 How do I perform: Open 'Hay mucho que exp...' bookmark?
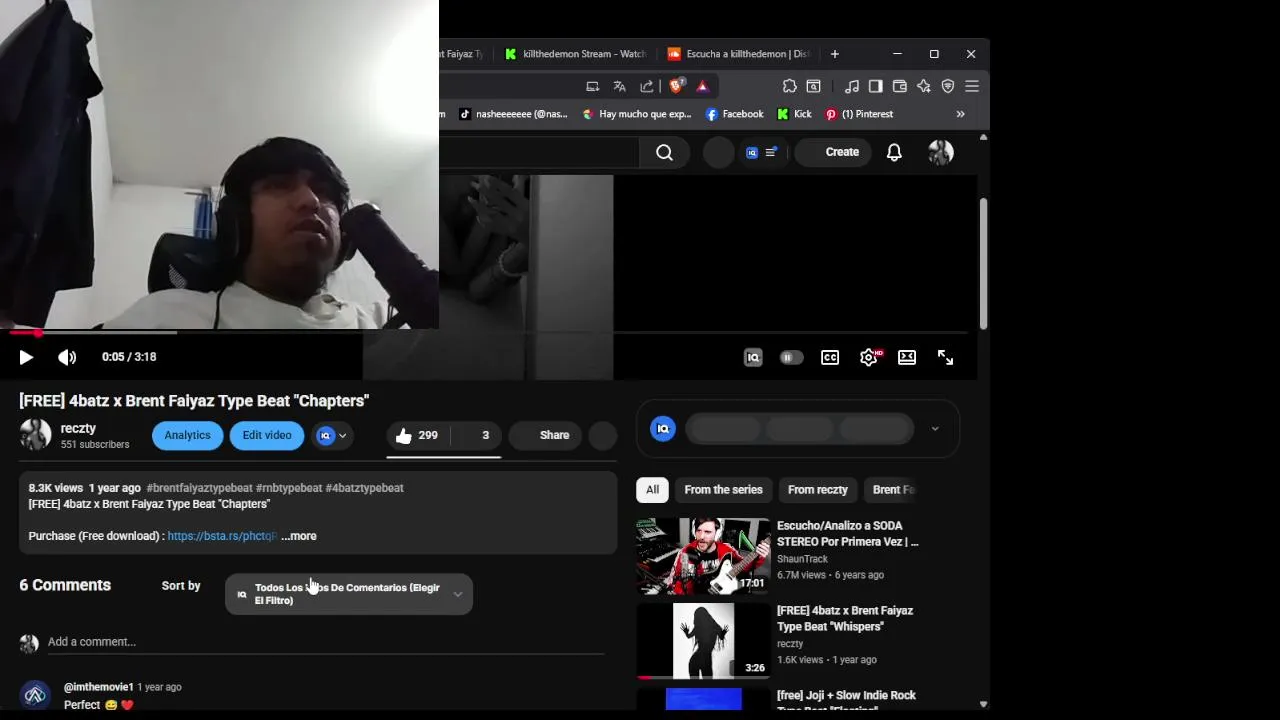(637, 114)
